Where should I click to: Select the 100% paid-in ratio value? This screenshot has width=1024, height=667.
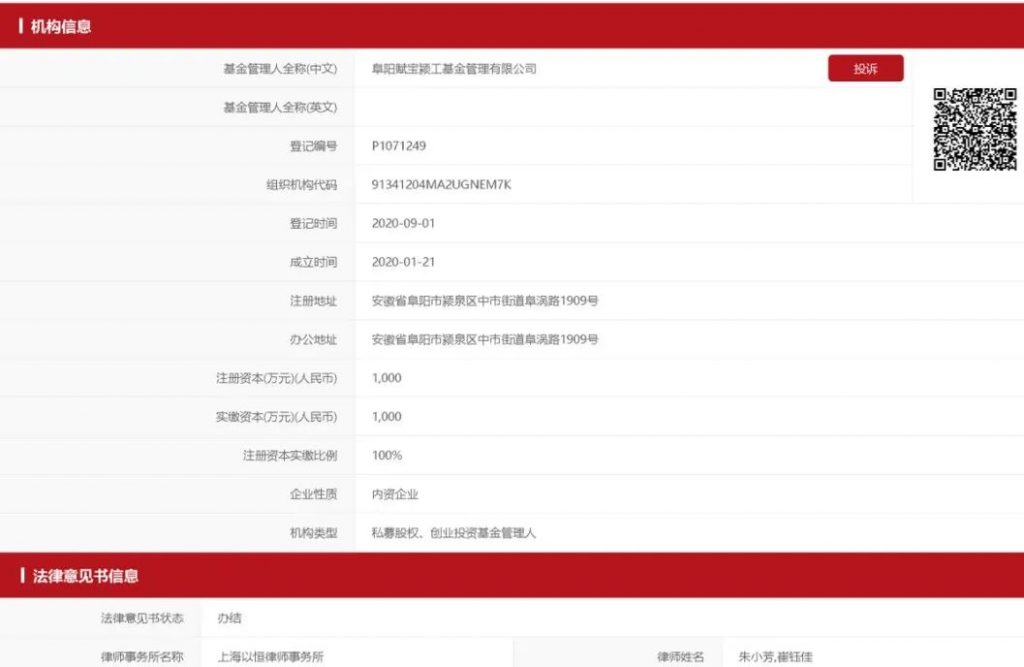tap(387, 455)
